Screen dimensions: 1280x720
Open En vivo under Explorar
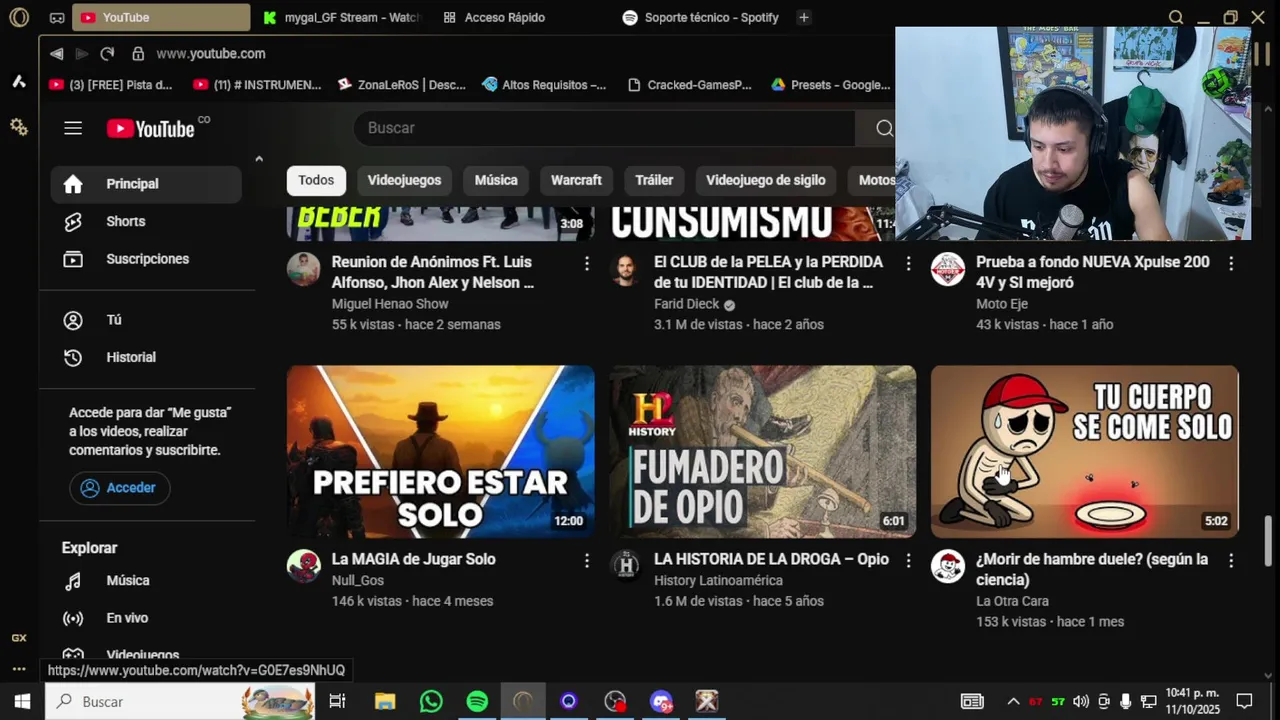point(146,618)
